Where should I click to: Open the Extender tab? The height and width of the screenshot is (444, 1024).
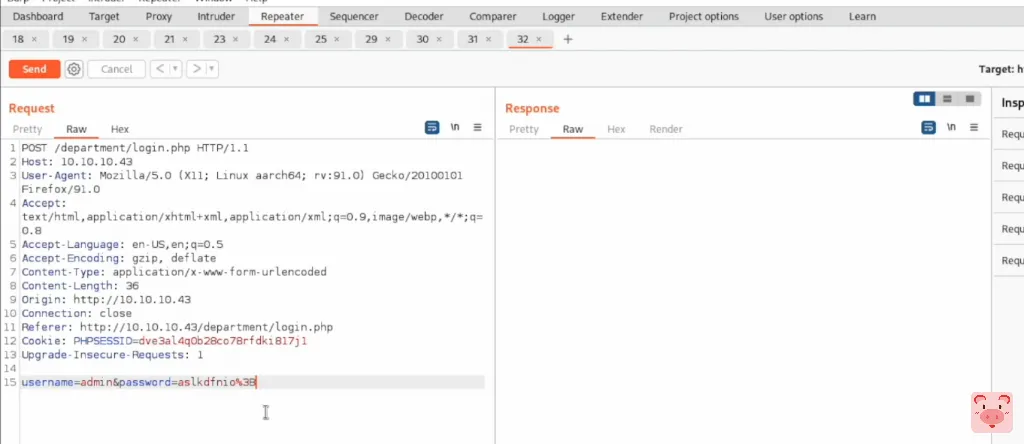coord(622,16)
